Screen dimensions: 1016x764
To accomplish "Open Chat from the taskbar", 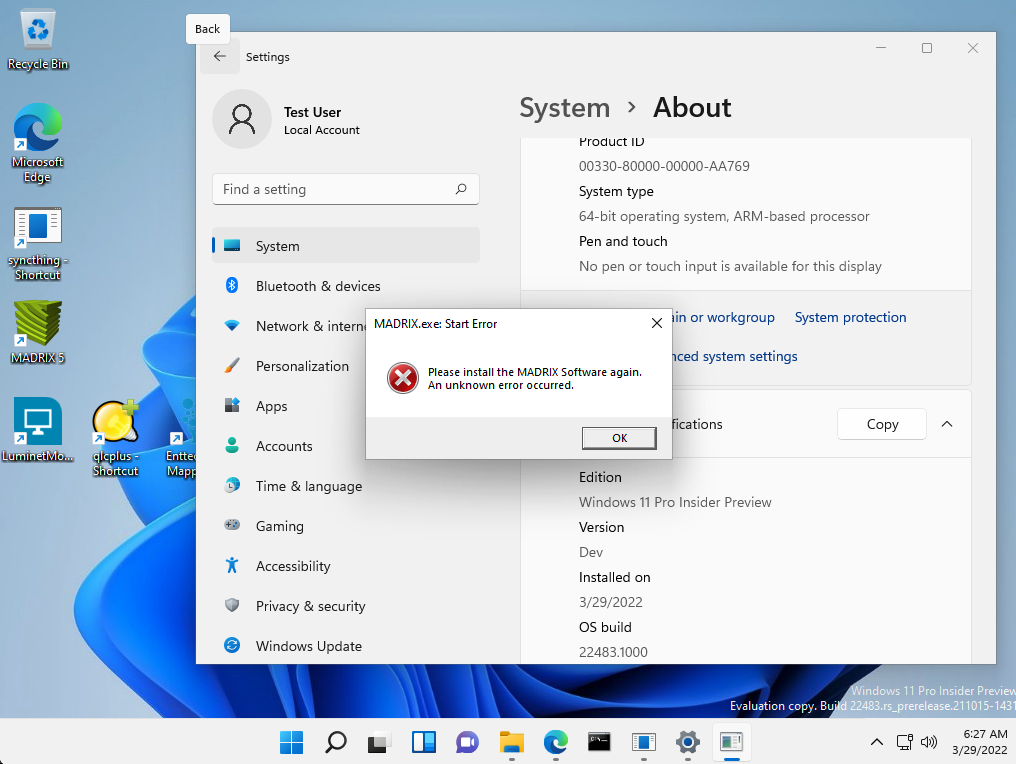I will pyautogui.click(x=467, y=742).
